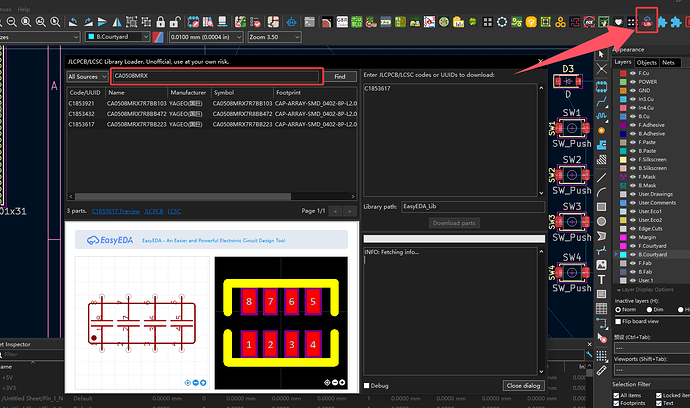Open the Help menu
Viewport: 690px width, 408px height.
[x=24, y=9]
